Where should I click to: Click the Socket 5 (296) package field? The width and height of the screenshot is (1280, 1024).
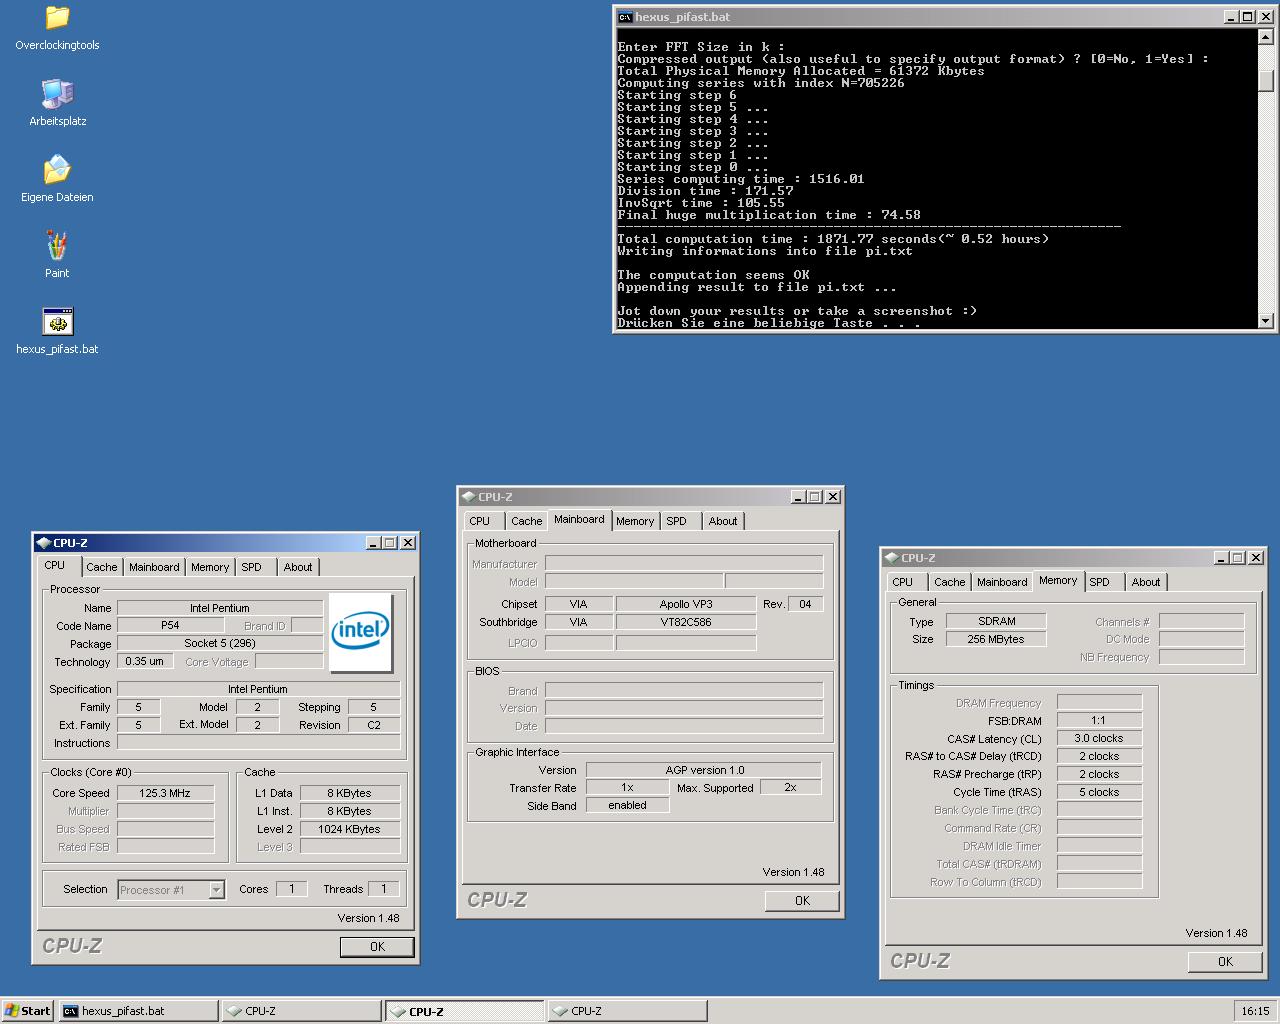click(x=220, y=643)
